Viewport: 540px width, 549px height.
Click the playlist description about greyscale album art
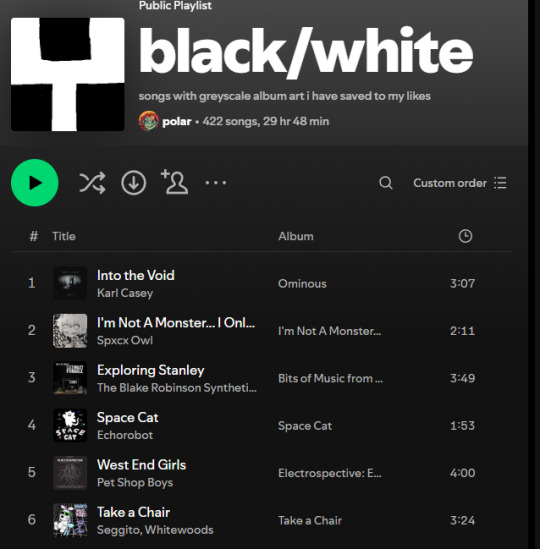point(284,96)
